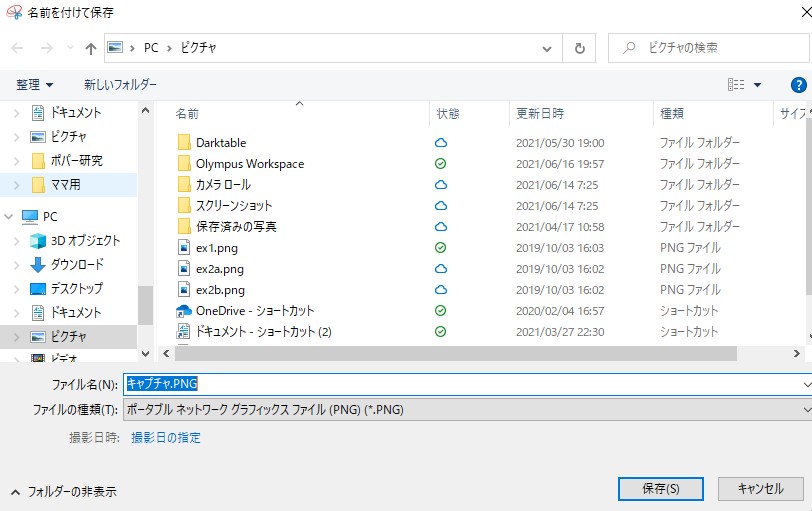The height and width of the screenshot is (511, 812).
Task: Go back using the back arrow
Action: point(17,48)
